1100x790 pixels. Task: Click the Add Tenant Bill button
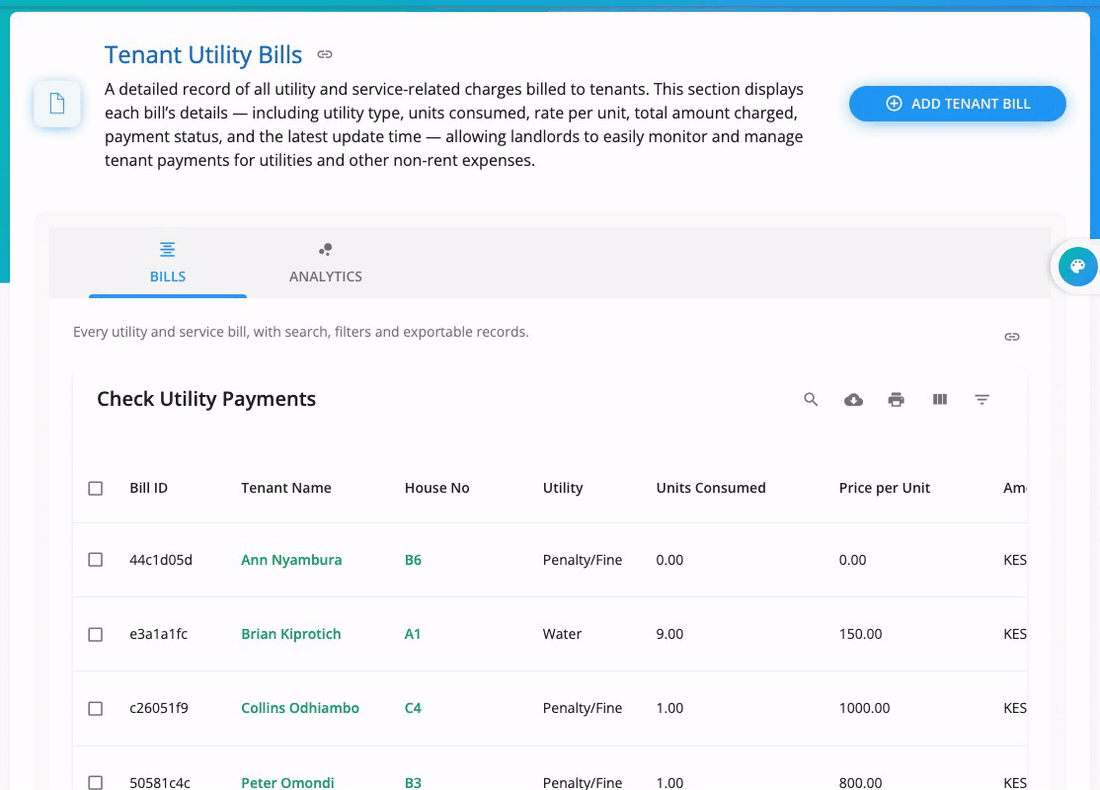coord(958,104)
